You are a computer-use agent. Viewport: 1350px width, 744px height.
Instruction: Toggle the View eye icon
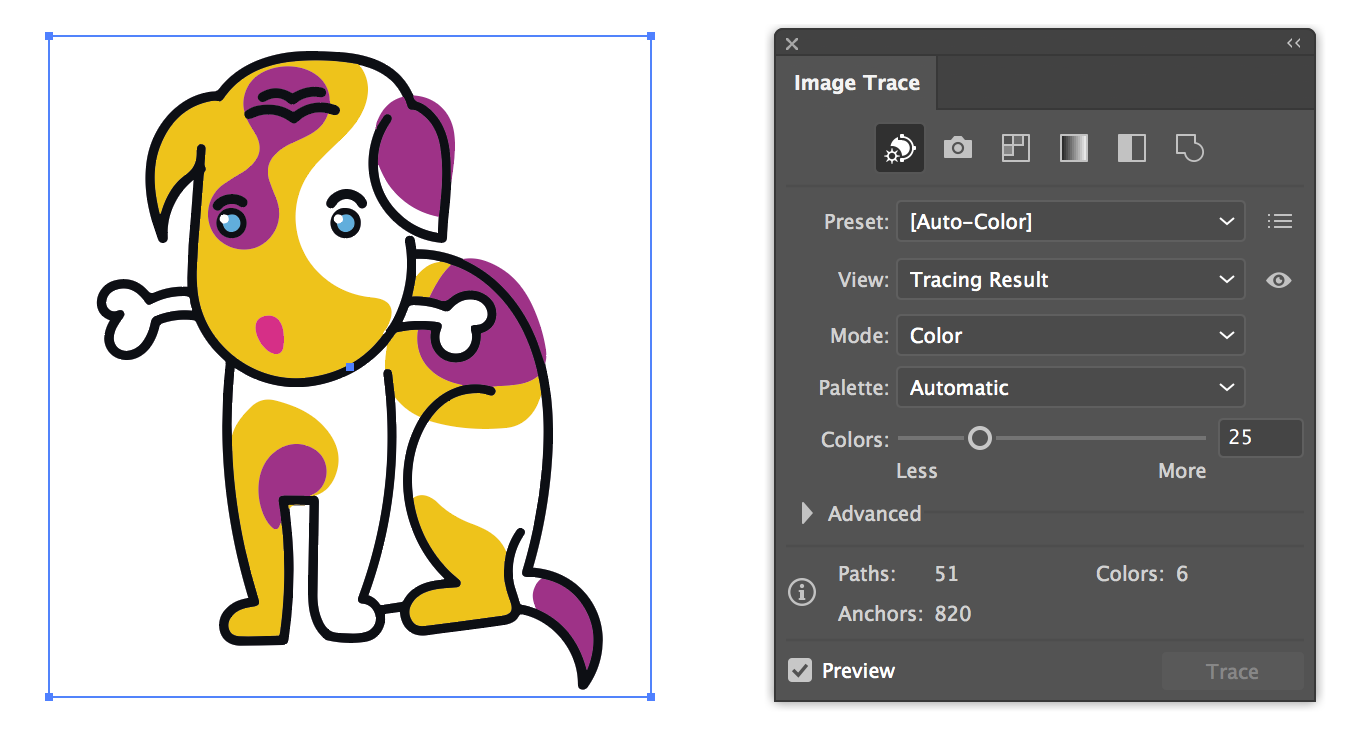(x=1278, y=280)
